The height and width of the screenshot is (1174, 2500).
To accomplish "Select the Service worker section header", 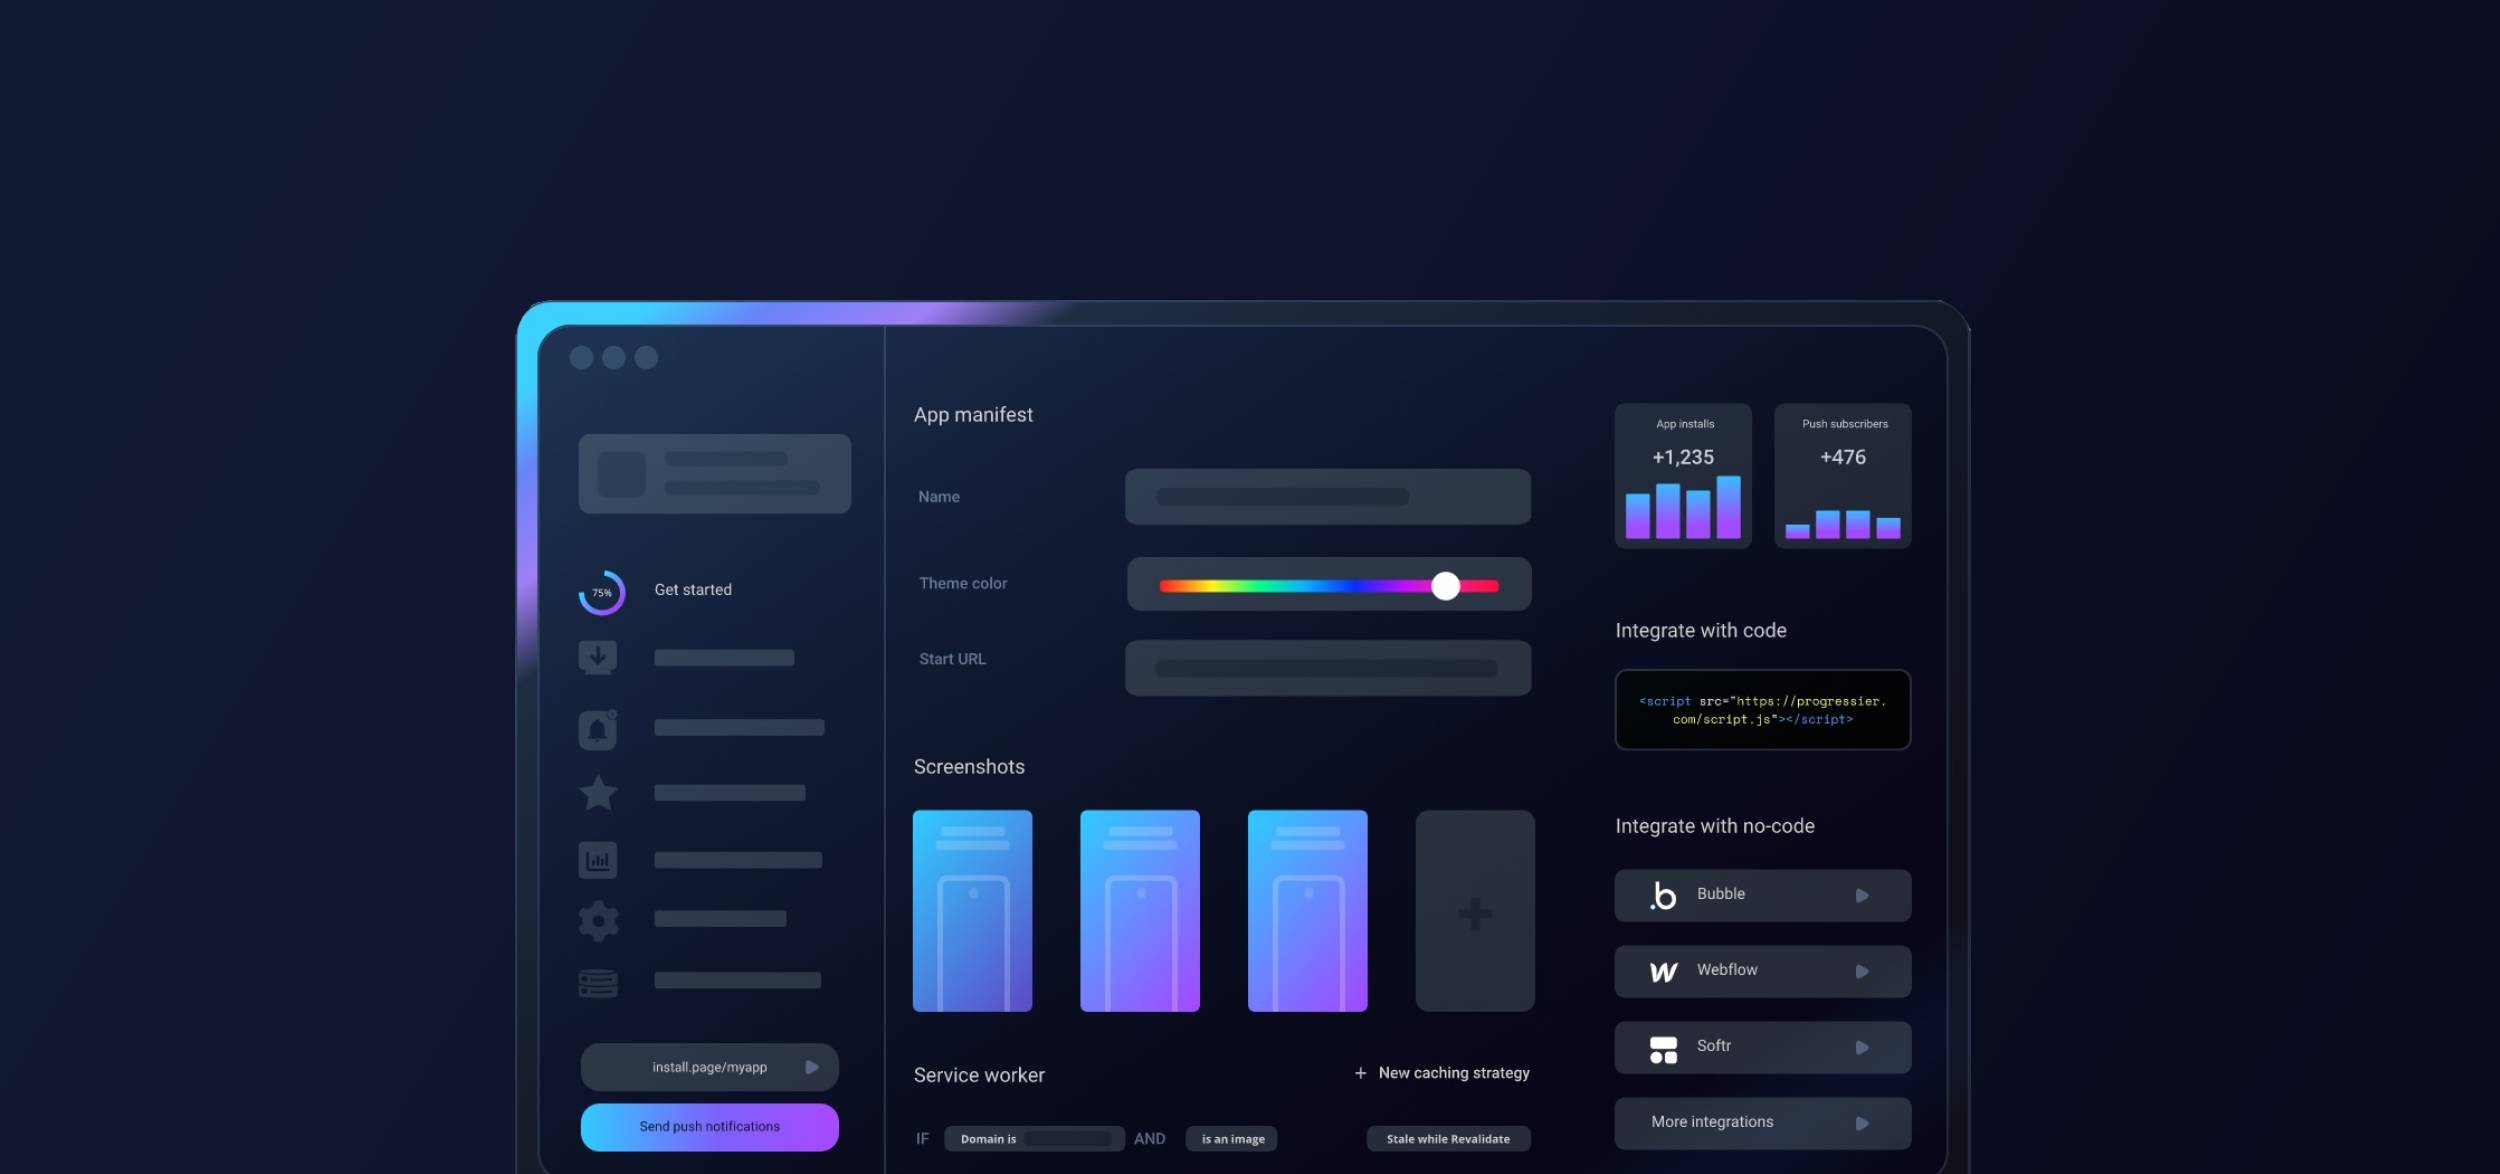I will (979, 1074).
